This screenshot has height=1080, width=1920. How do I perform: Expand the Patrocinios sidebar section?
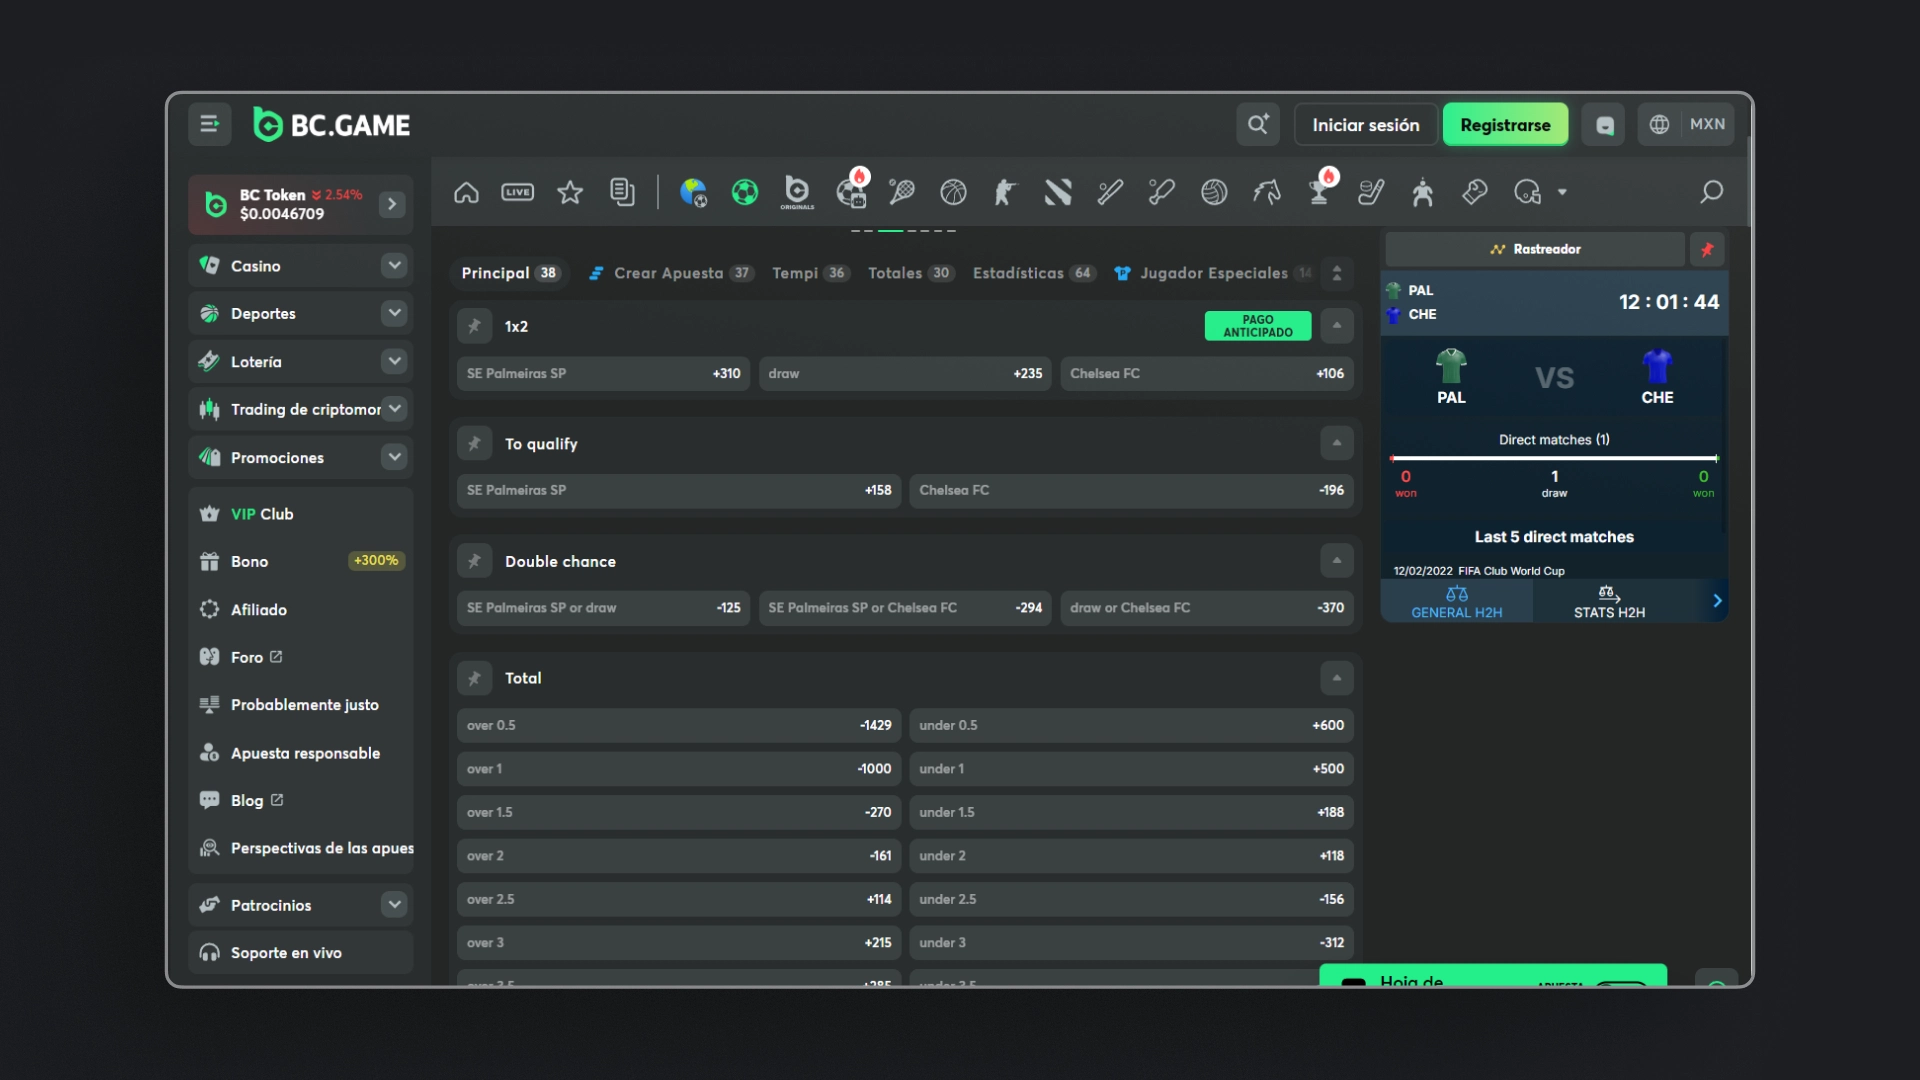pyautogui.click(x=394, y=905)
